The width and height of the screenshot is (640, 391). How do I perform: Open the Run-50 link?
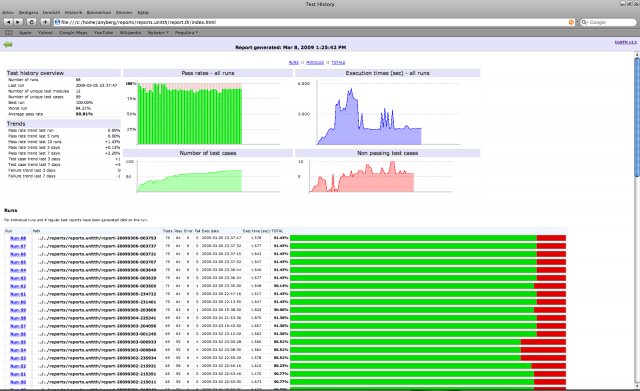(x=18, y=382)
